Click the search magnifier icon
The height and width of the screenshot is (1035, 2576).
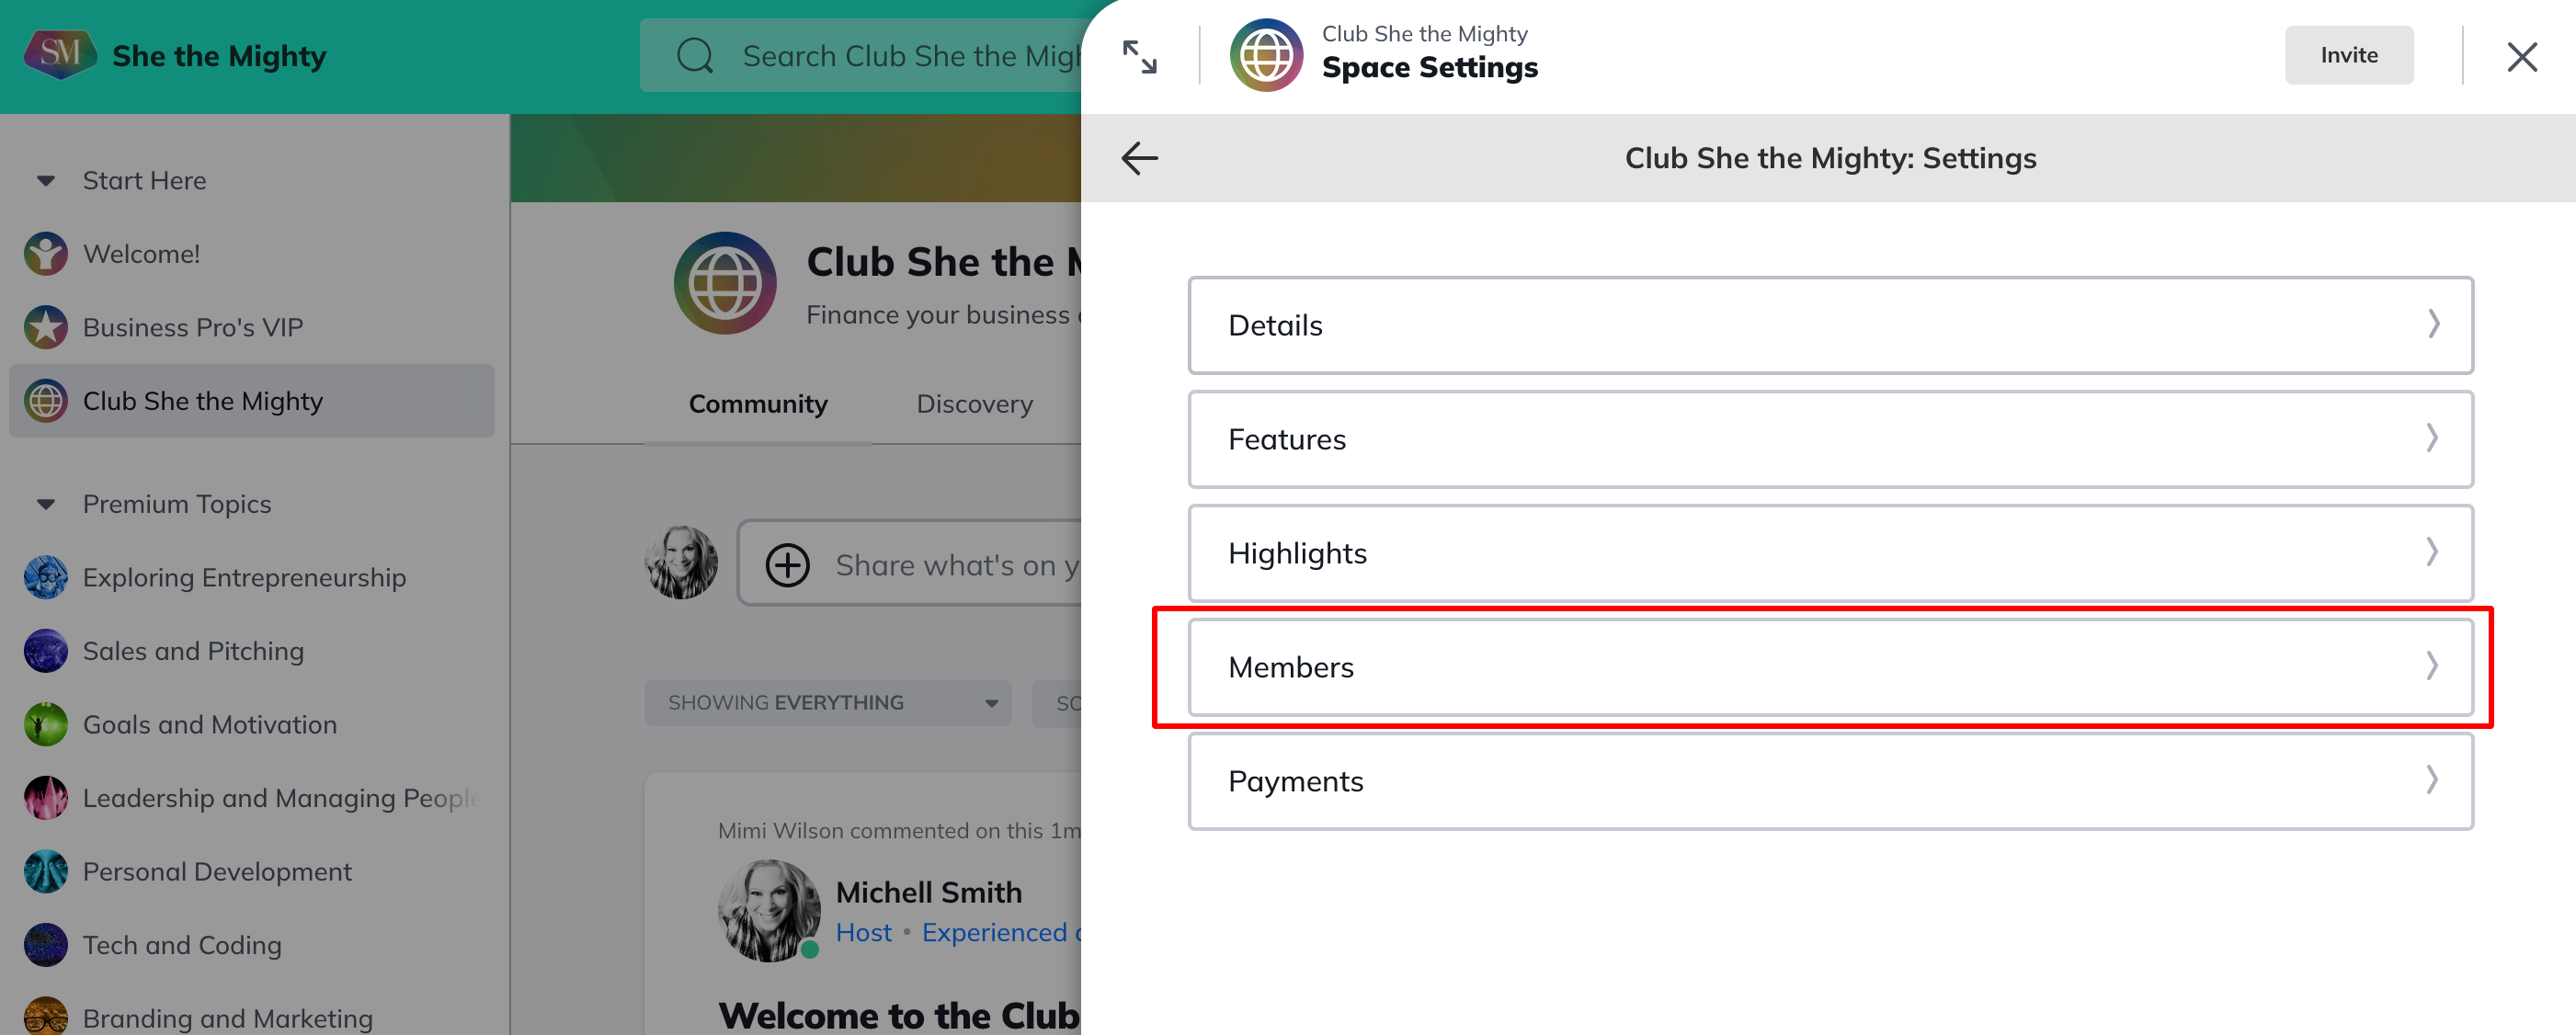tap(695, 56)
